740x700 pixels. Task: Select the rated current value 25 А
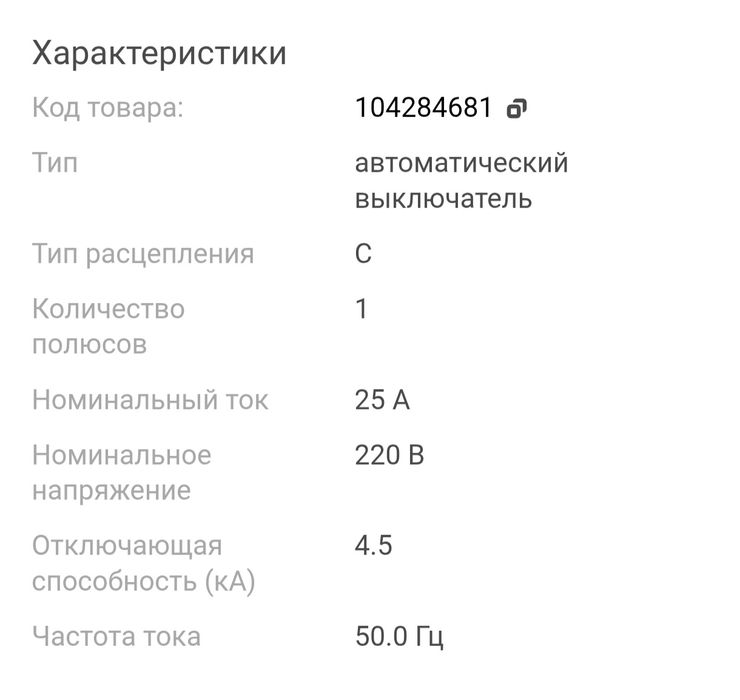pyautogui.click(x=382, y=400)
